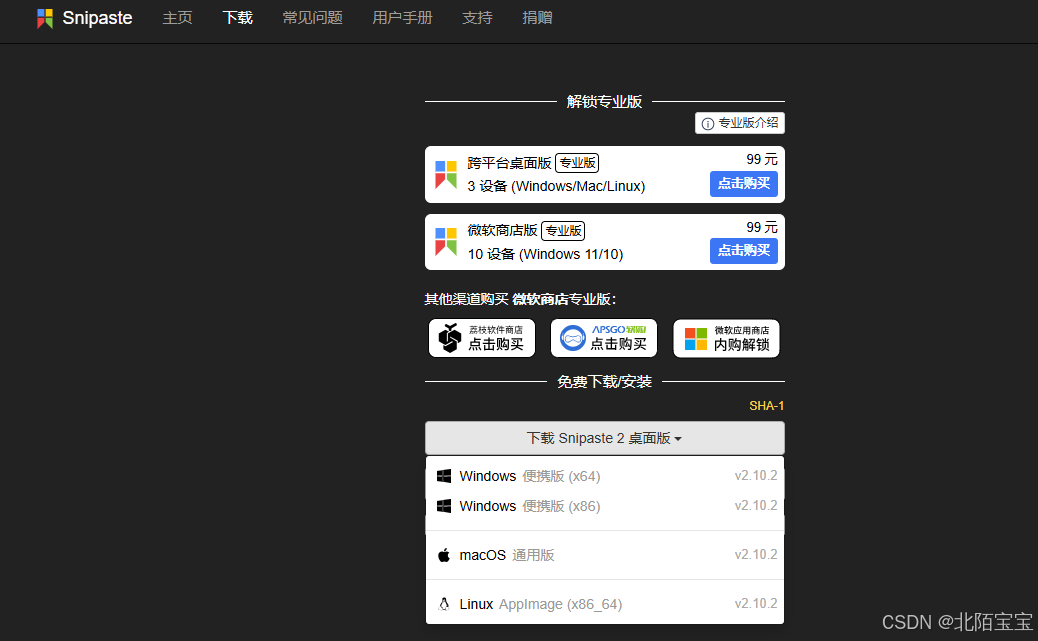Click v2.10.2 in Linux row
Image resolution: width=1038 pixels, height=641 pixels.
[756, 603]
